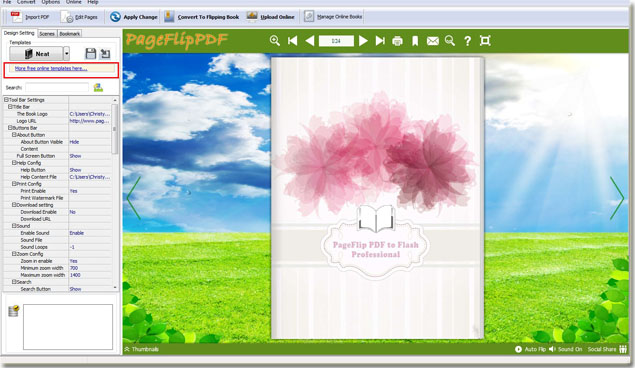Collapse the Title Bar node
The height and width of the screenshot is (368, 635).
pyautogui.click(x=10, y=107)
